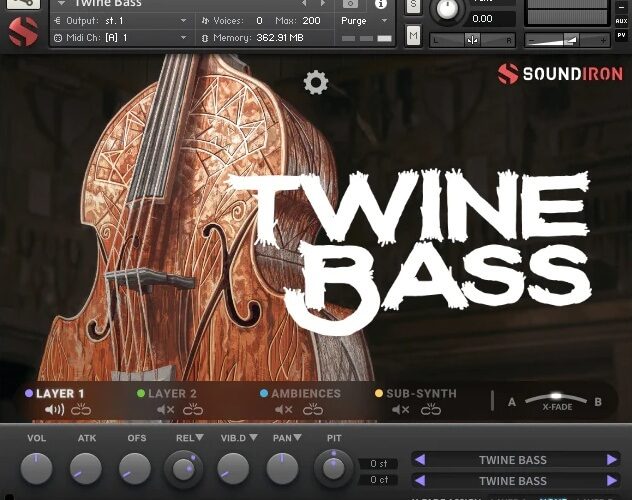The image size is (632, 500).
Task: Click the pan center marker icon
Action: 472,40
